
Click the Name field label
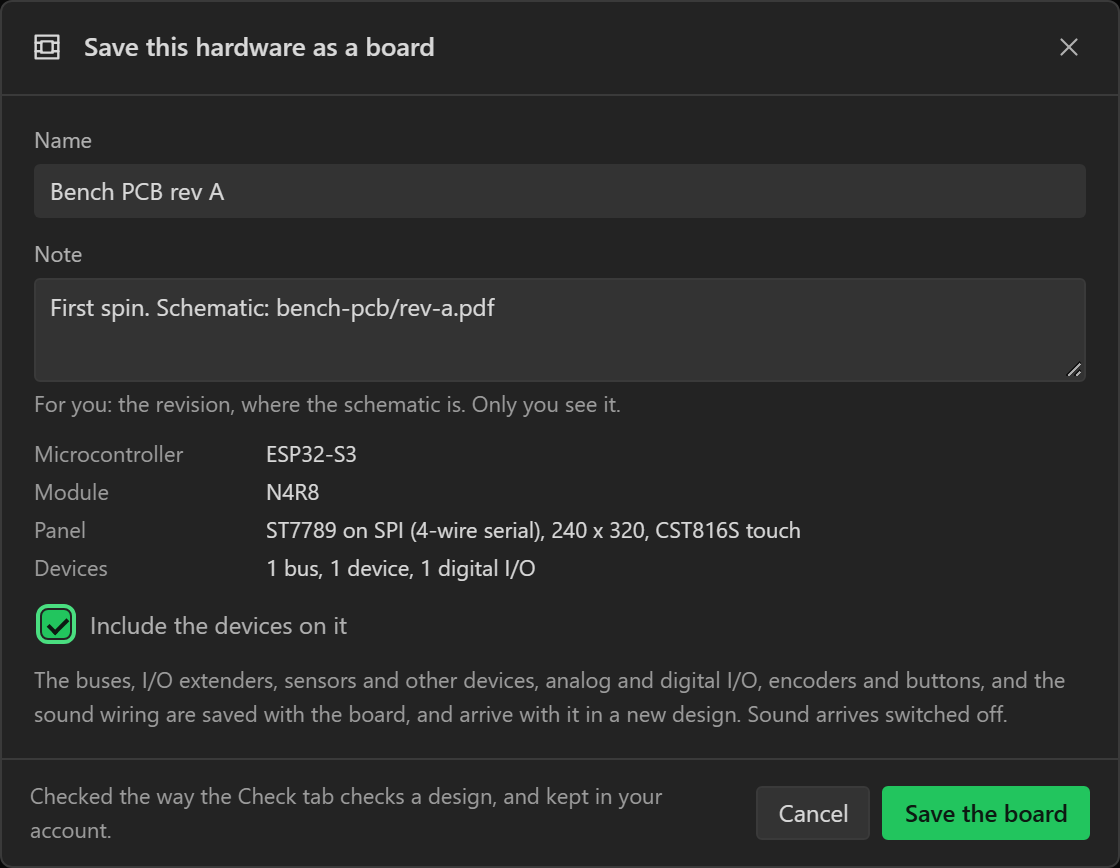[63, 140]
